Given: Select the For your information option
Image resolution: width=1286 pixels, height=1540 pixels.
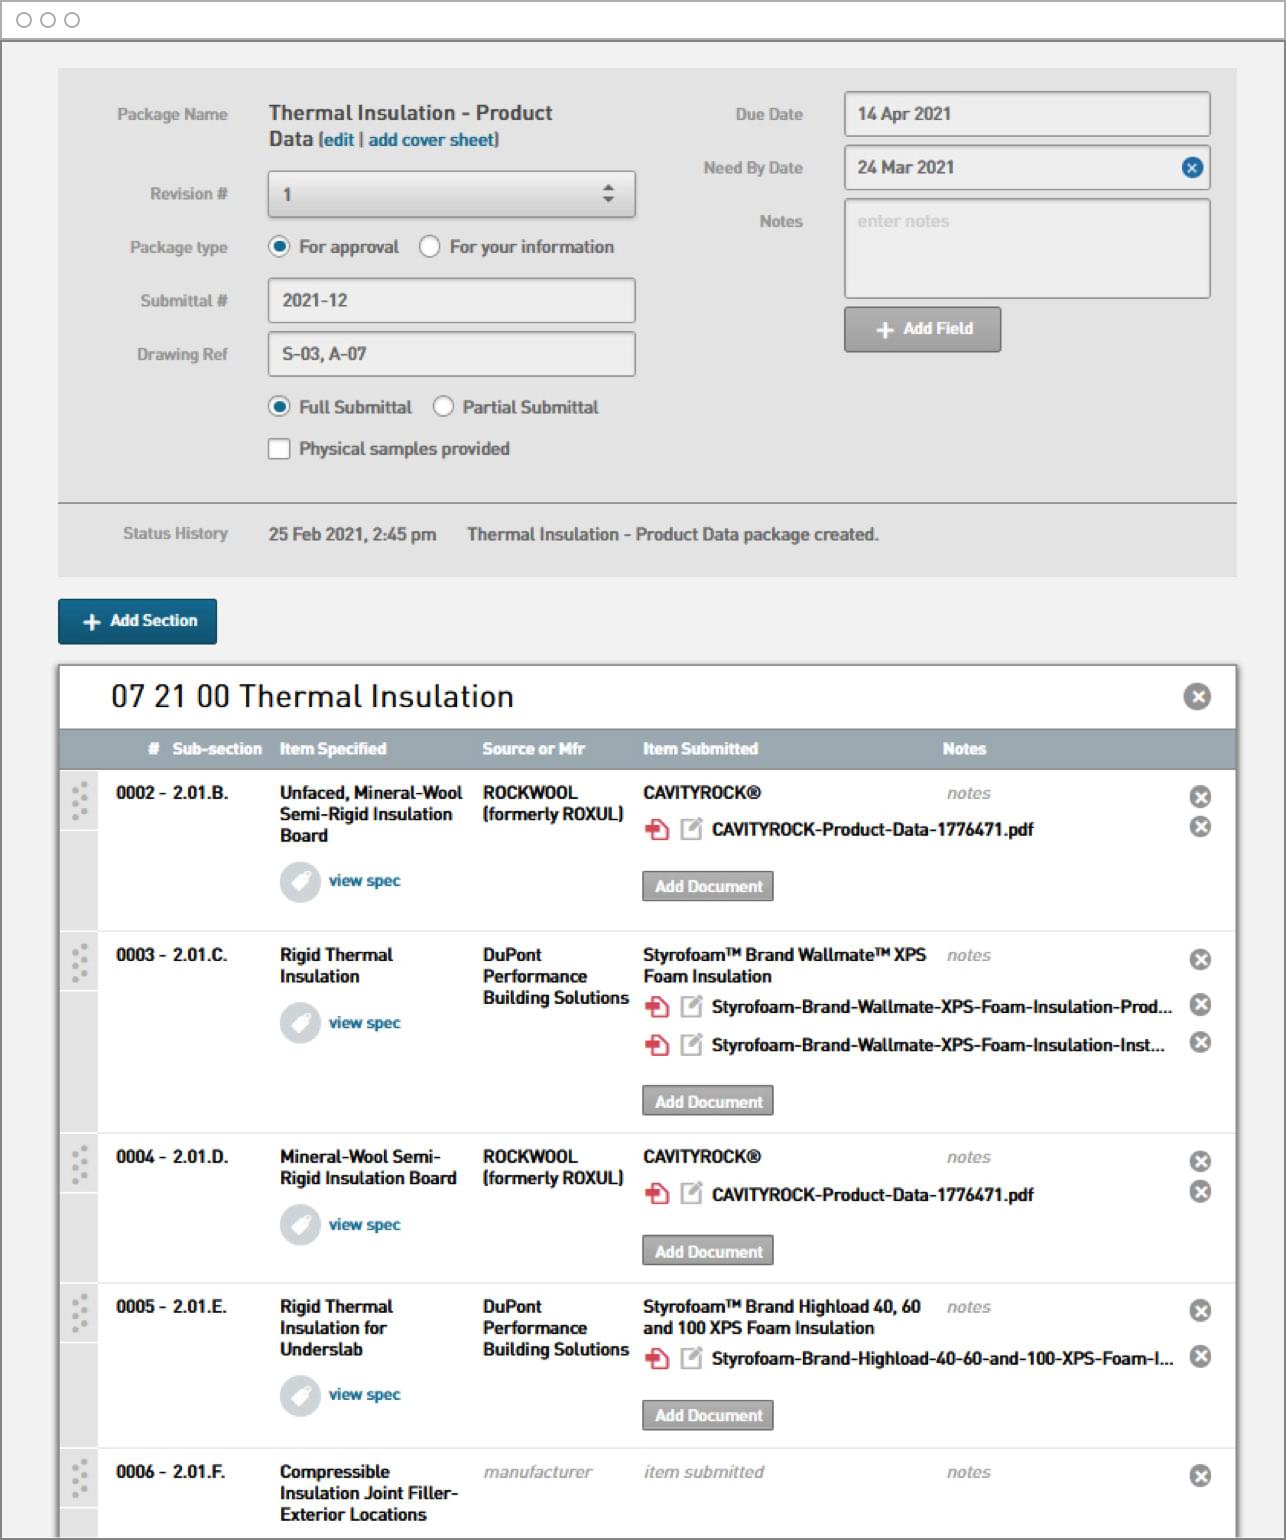Looking at the screenshot, I should pos(430,247).
